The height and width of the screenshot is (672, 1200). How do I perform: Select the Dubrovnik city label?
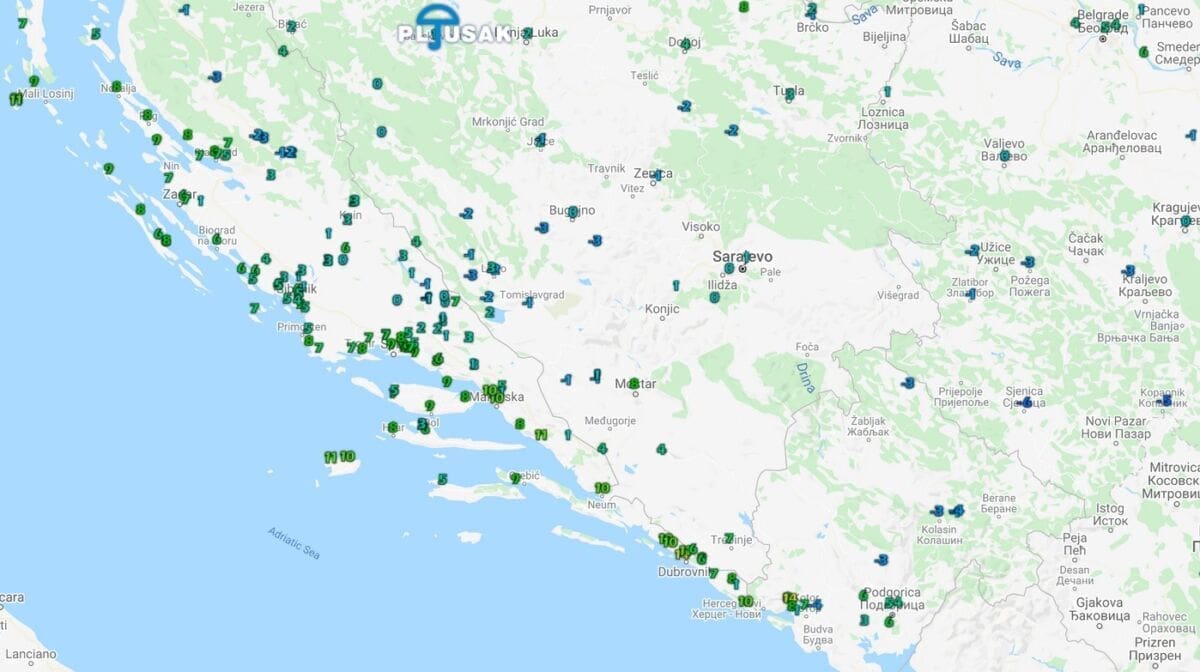point(682,572)
